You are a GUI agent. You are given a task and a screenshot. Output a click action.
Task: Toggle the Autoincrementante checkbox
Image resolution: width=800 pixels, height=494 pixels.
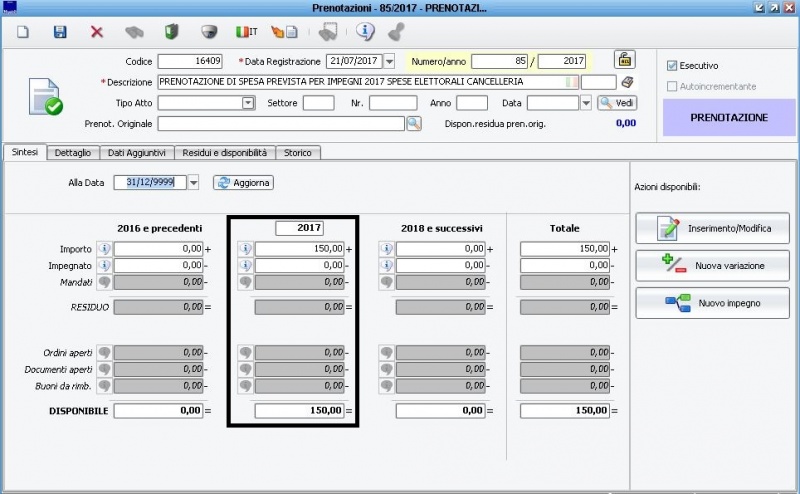672,86
